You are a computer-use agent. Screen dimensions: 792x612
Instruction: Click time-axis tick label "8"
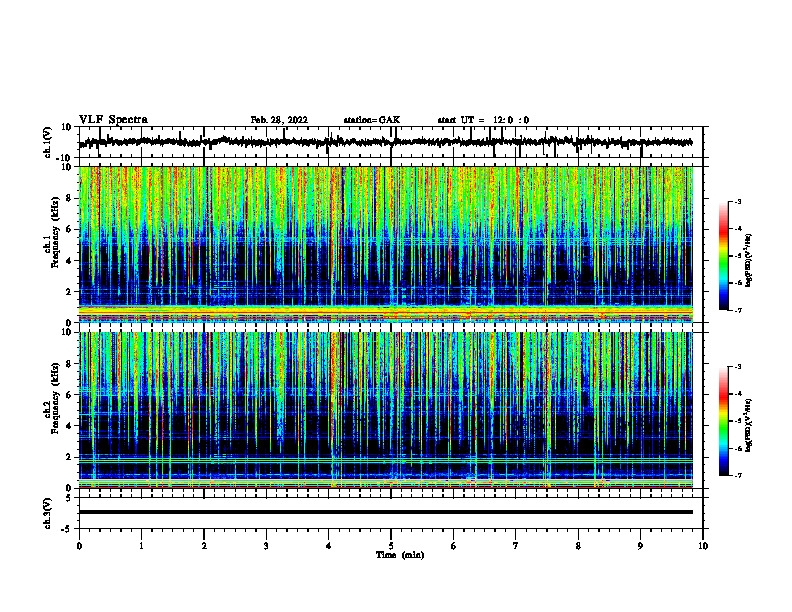coord(578,546)
